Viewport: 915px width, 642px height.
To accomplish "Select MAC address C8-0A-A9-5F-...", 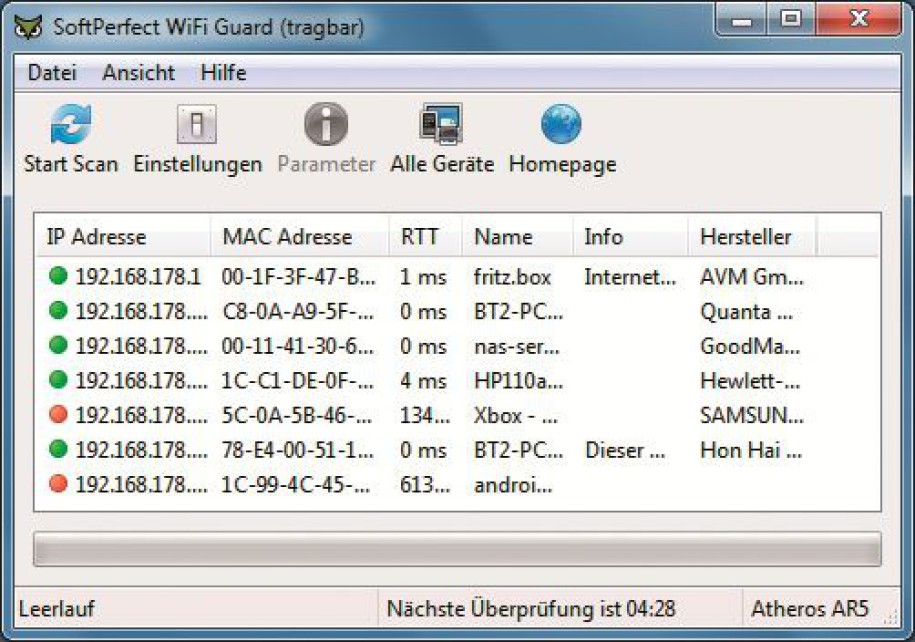I will 298,311.
